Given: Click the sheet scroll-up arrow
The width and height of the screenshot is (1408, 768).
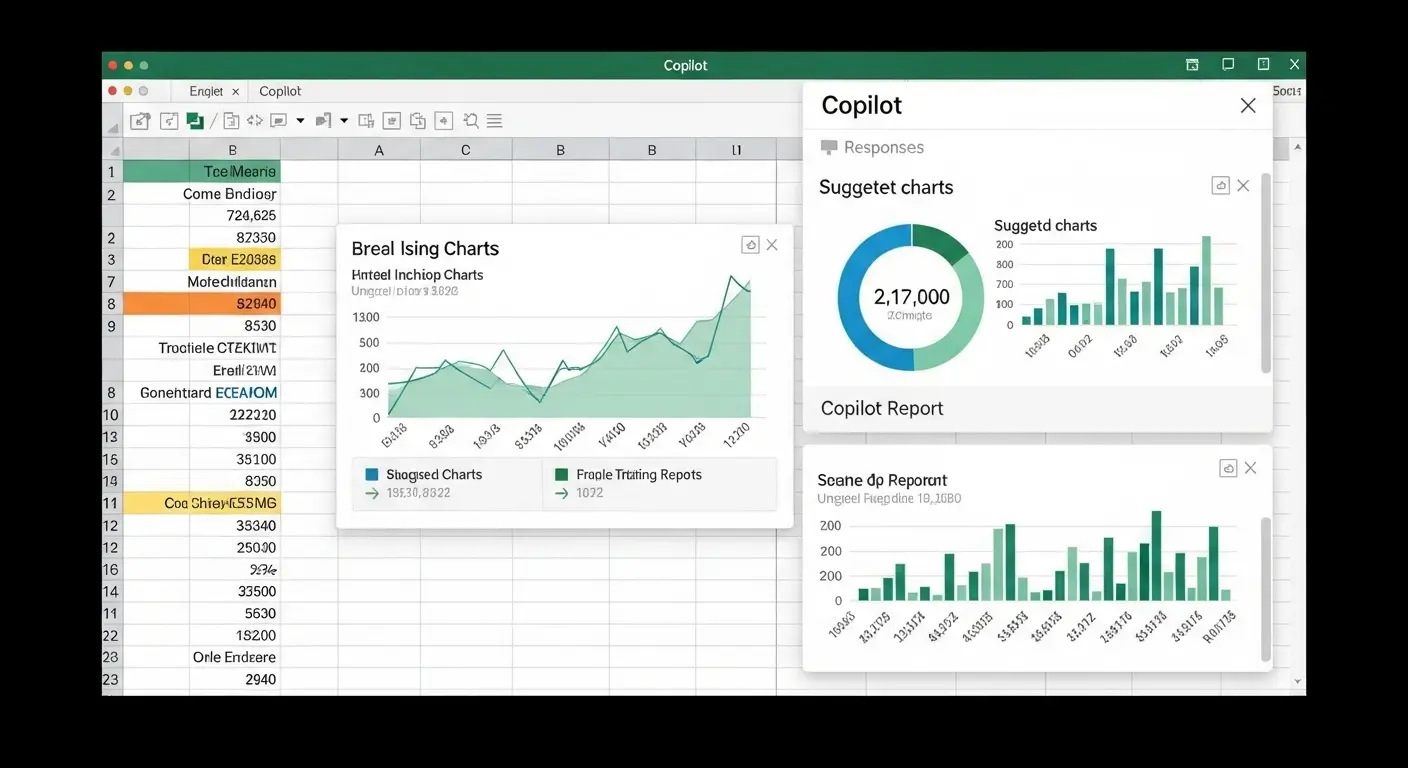Looking at the screenshot, I should [x=1298, y=149].
